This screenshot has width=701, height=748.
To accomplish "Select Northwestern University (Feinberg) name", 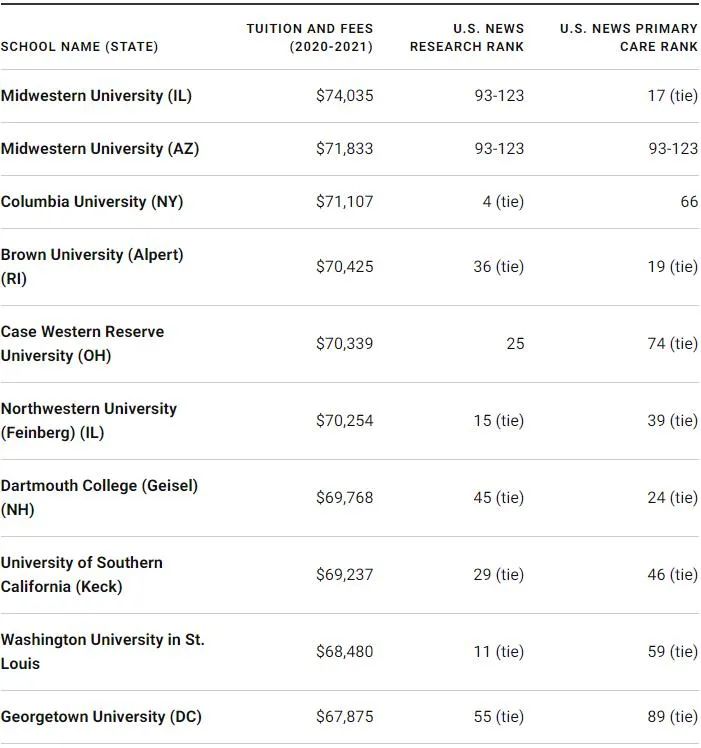I will (88, 421).
